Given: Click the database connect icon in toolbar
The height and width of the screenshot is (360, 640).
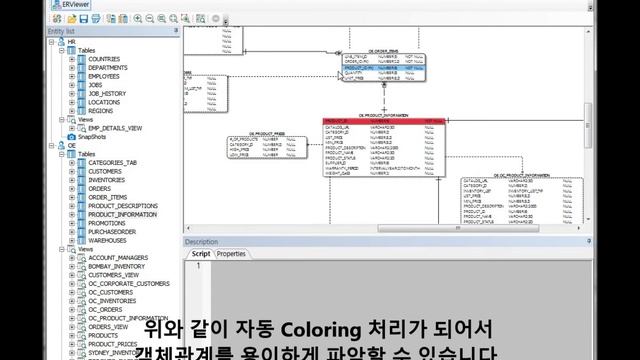Looking at the screenshot, I should point(57,18).
